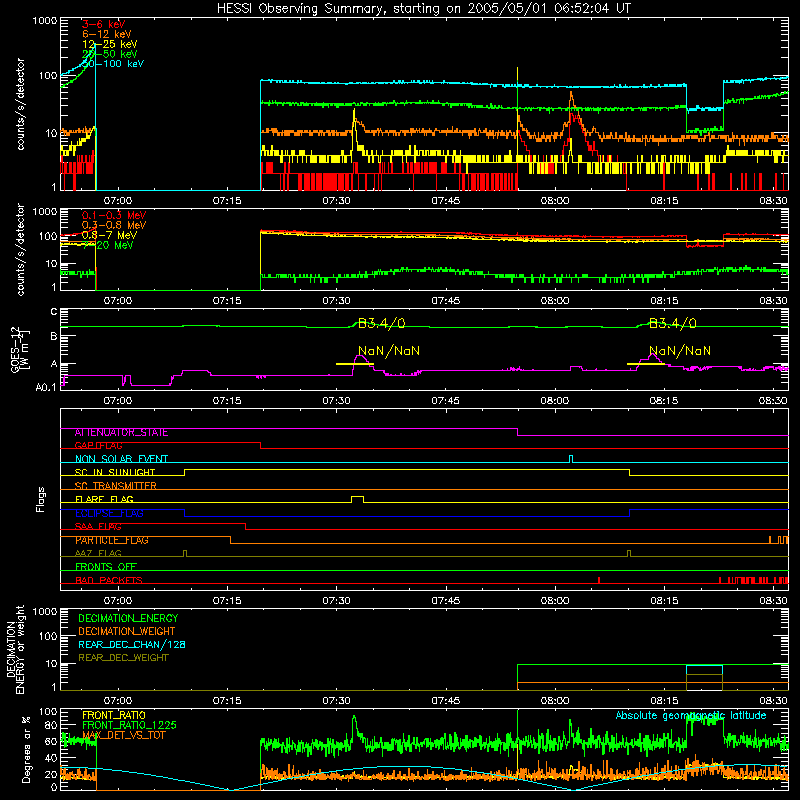
Task: Select the dim olive A4Z_FLAG label
Action: [x=98, y=553]
